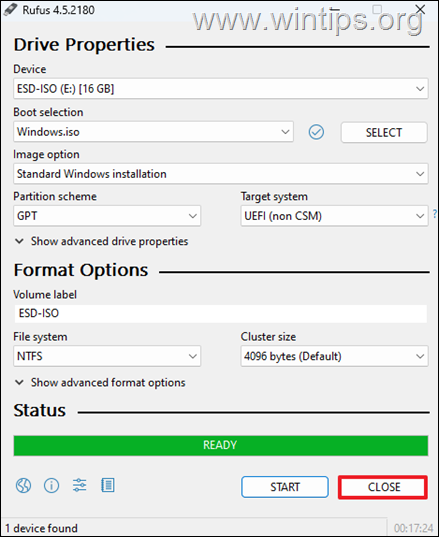Viewport: 439px width, 537px height.
Task: Open the Cluster size dropdown
Action: tap(334, 356)
